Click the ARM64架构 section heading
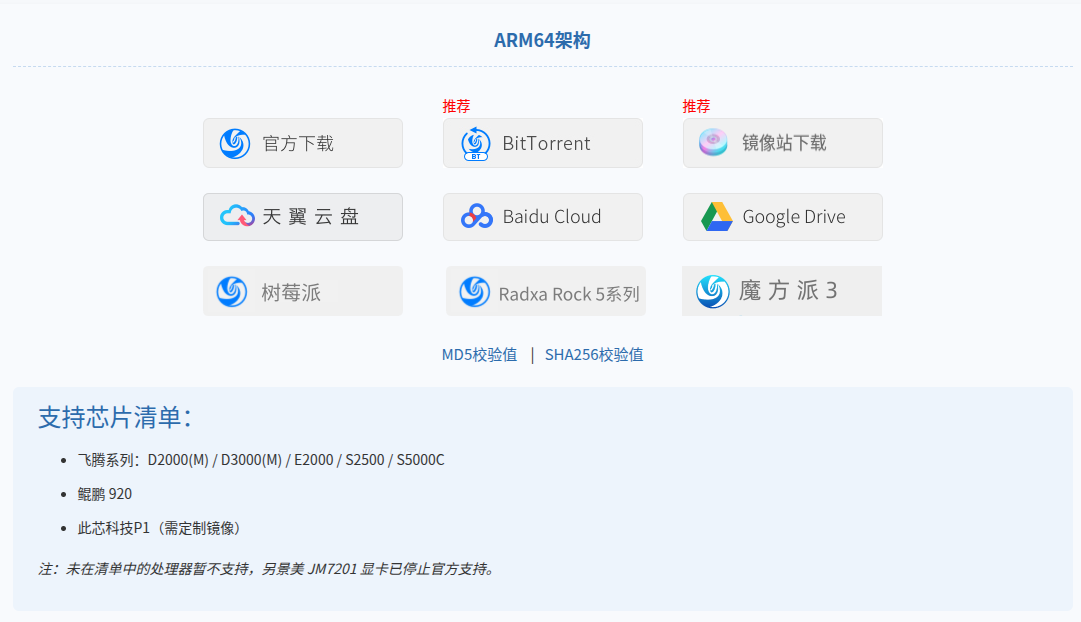Image resolution: width=1081 pixels, height=622 pixels. pos(542,41)
